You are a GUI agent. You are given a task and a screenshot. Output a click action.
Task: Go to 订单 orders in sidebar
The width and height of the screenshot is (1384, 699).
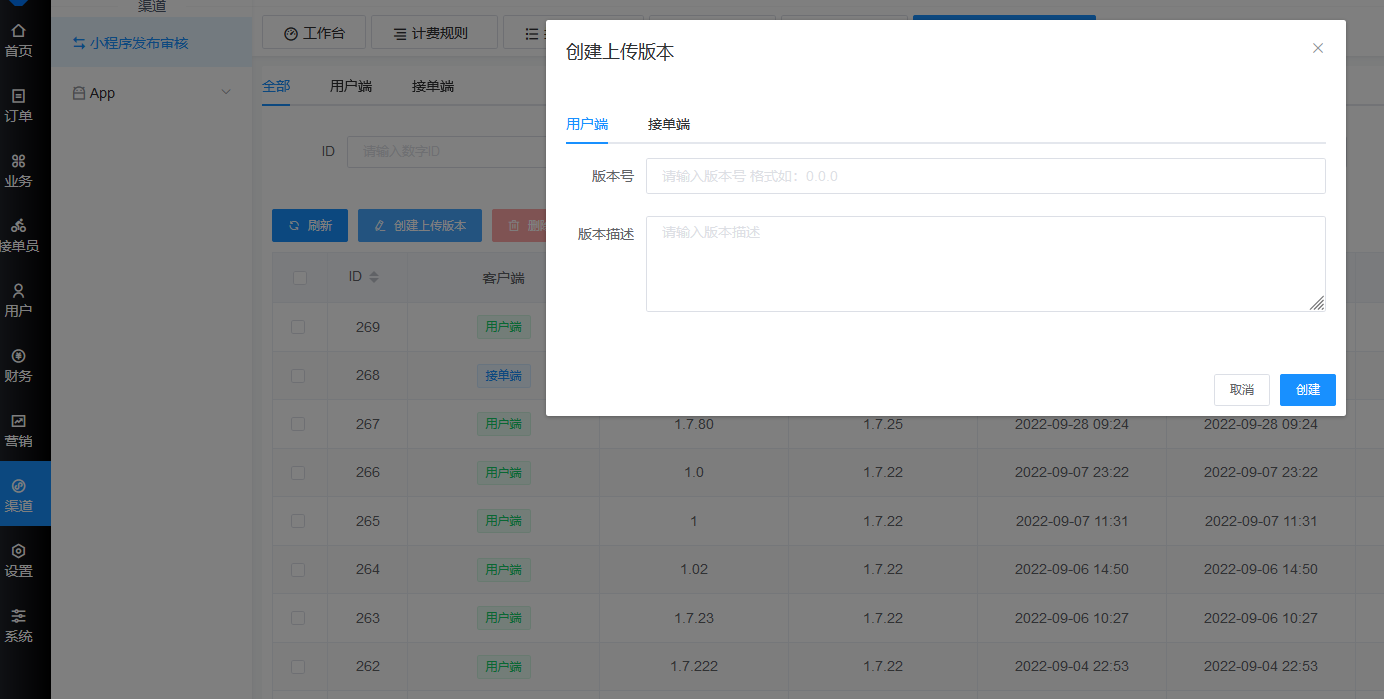coord(18,96)
